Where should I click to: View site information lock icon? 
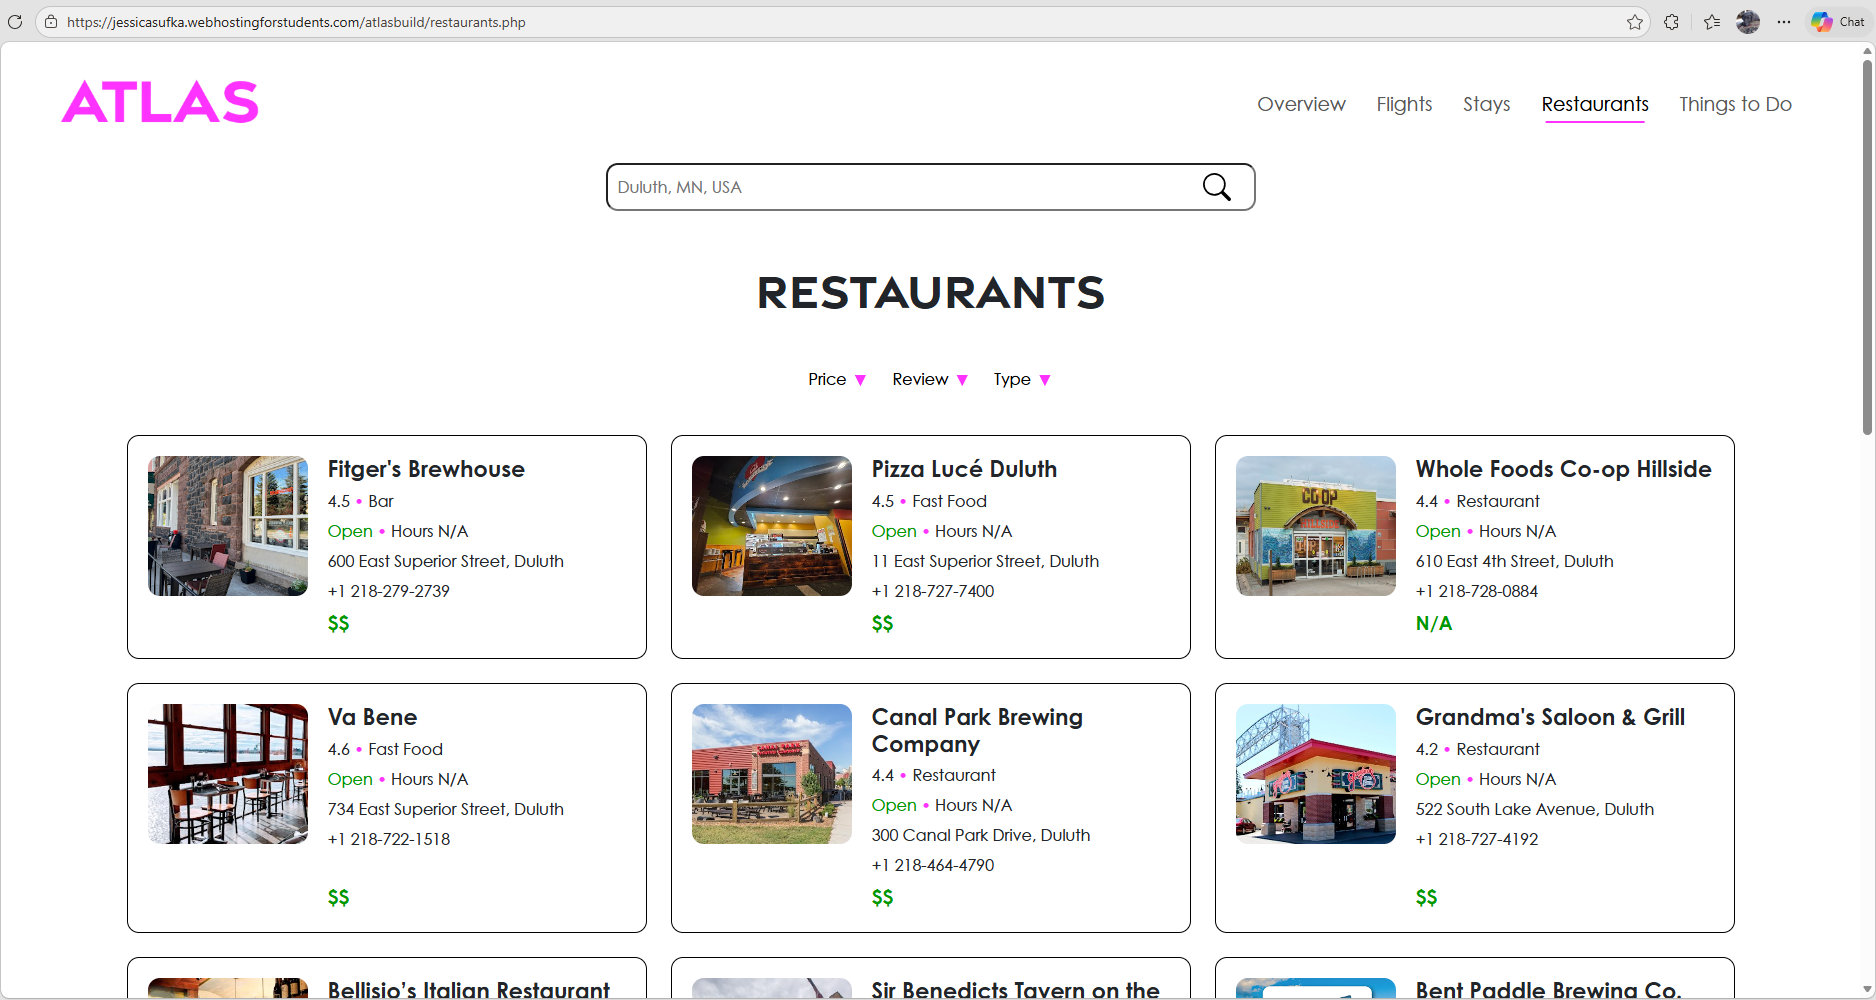51,22
